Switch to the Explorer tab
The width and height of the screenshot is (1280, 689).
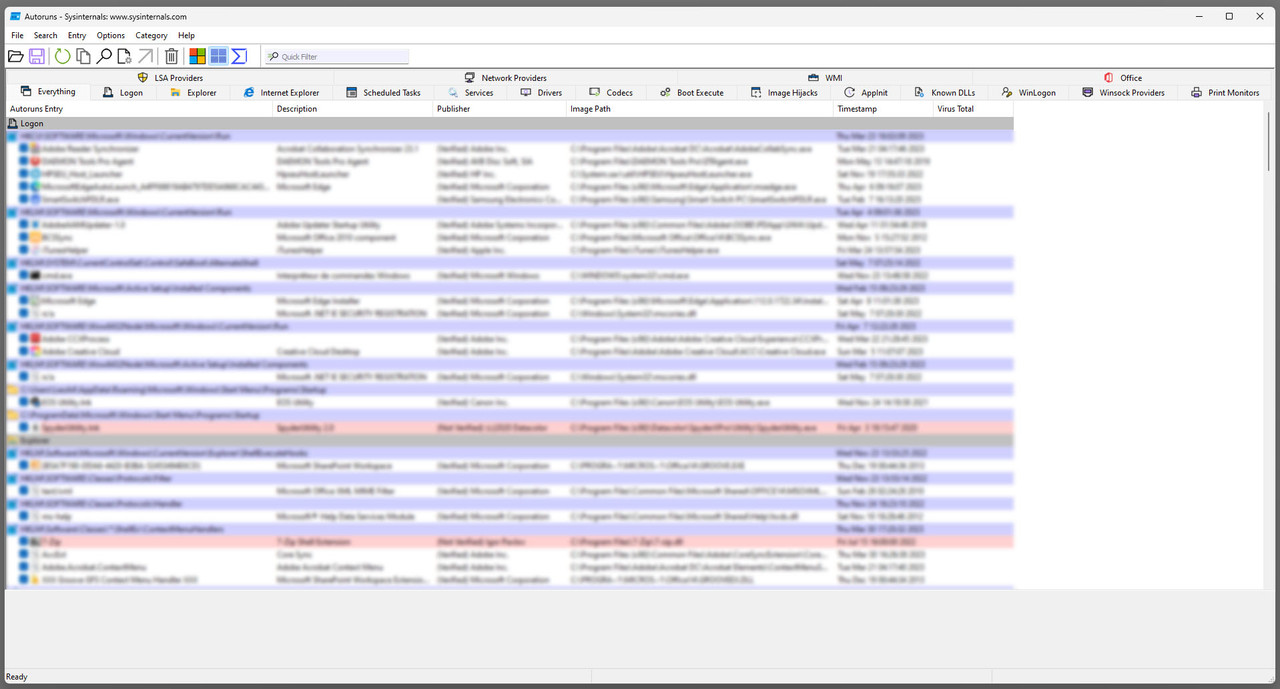coord(192,93)
